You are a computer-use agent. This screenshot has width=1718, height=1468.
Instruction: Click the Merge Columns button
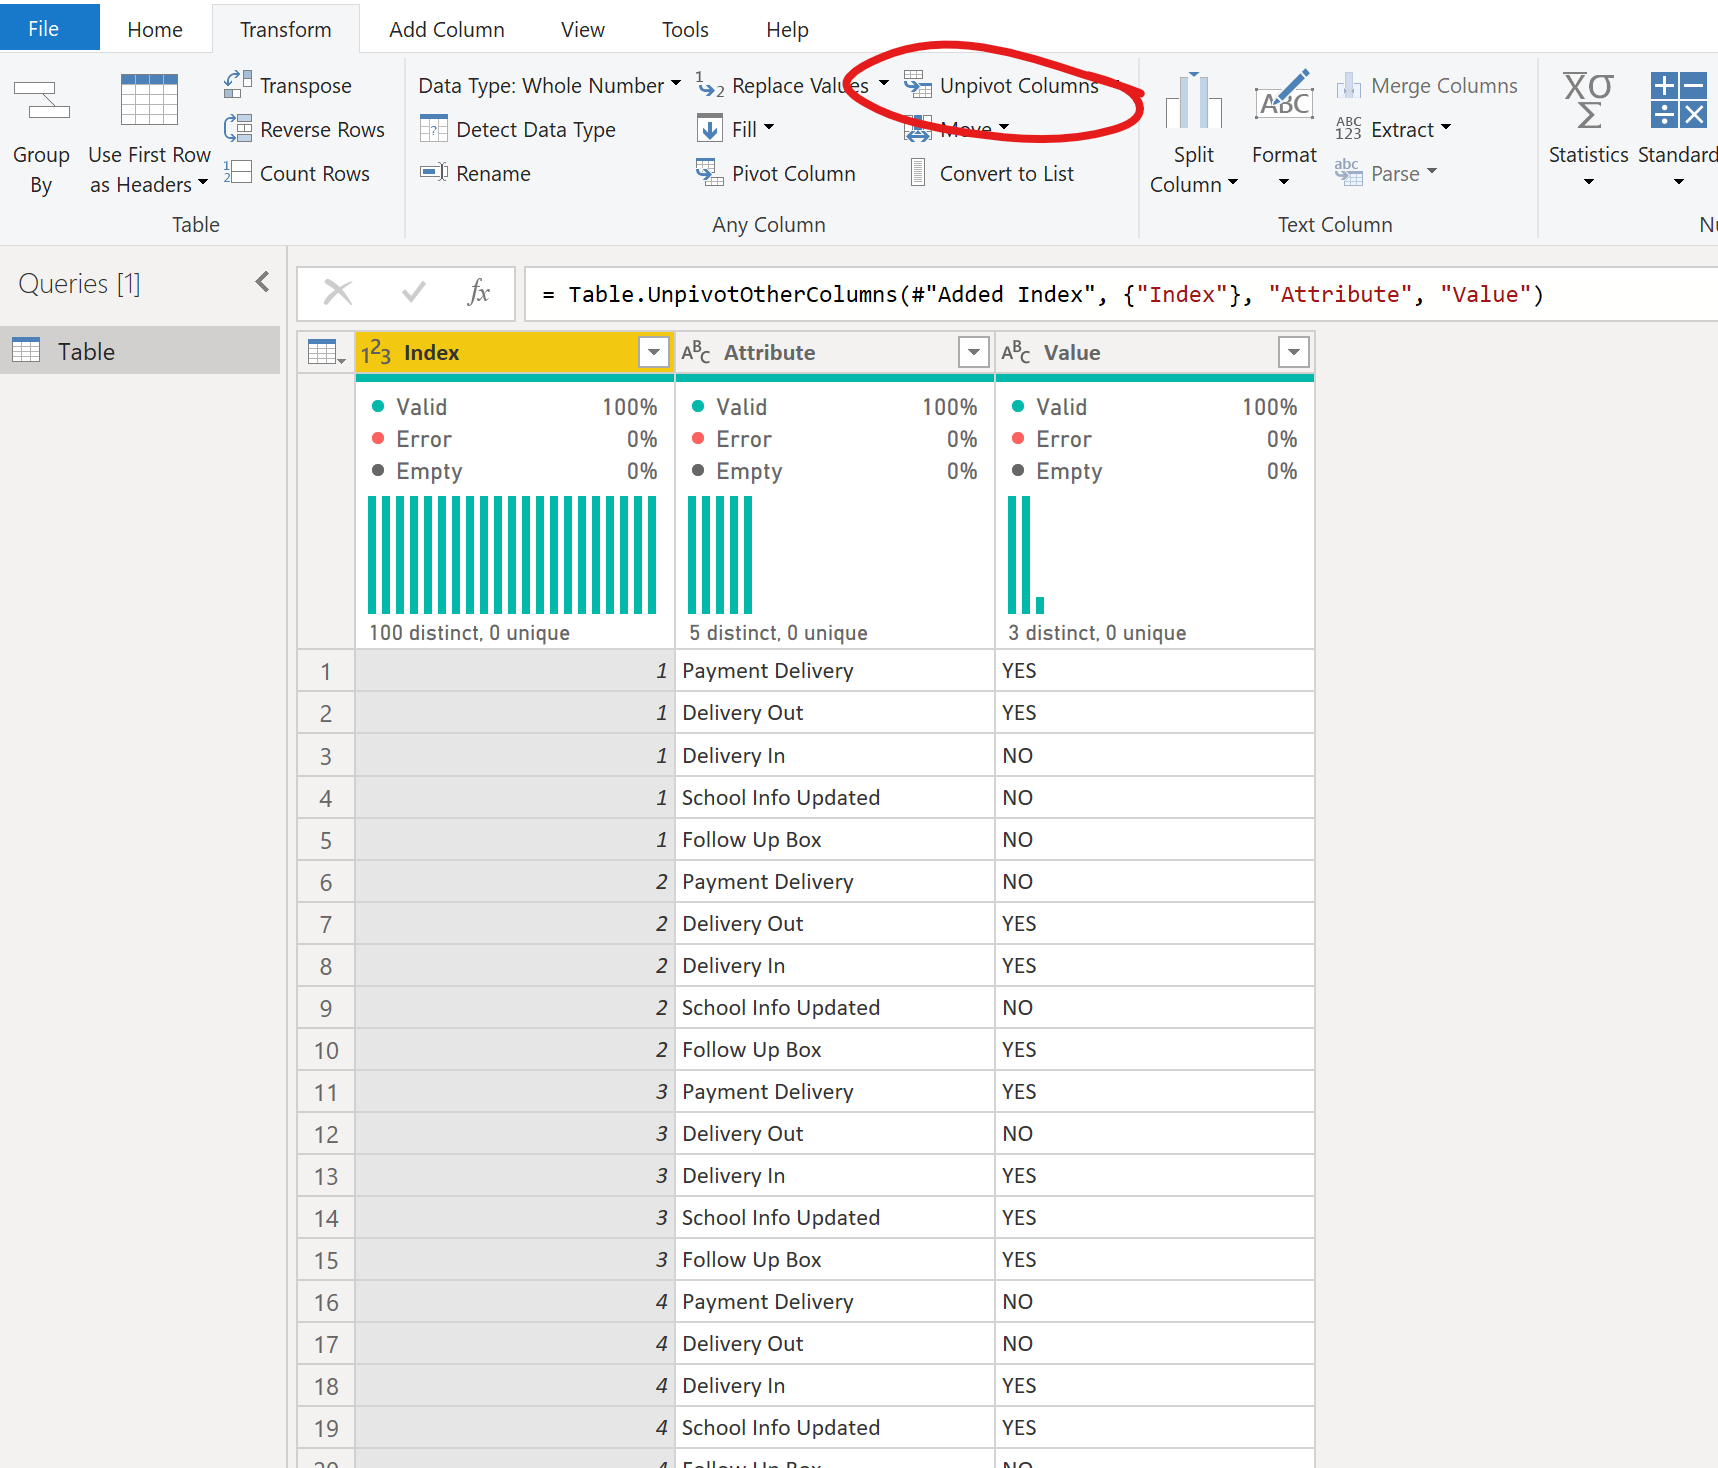1427,85
